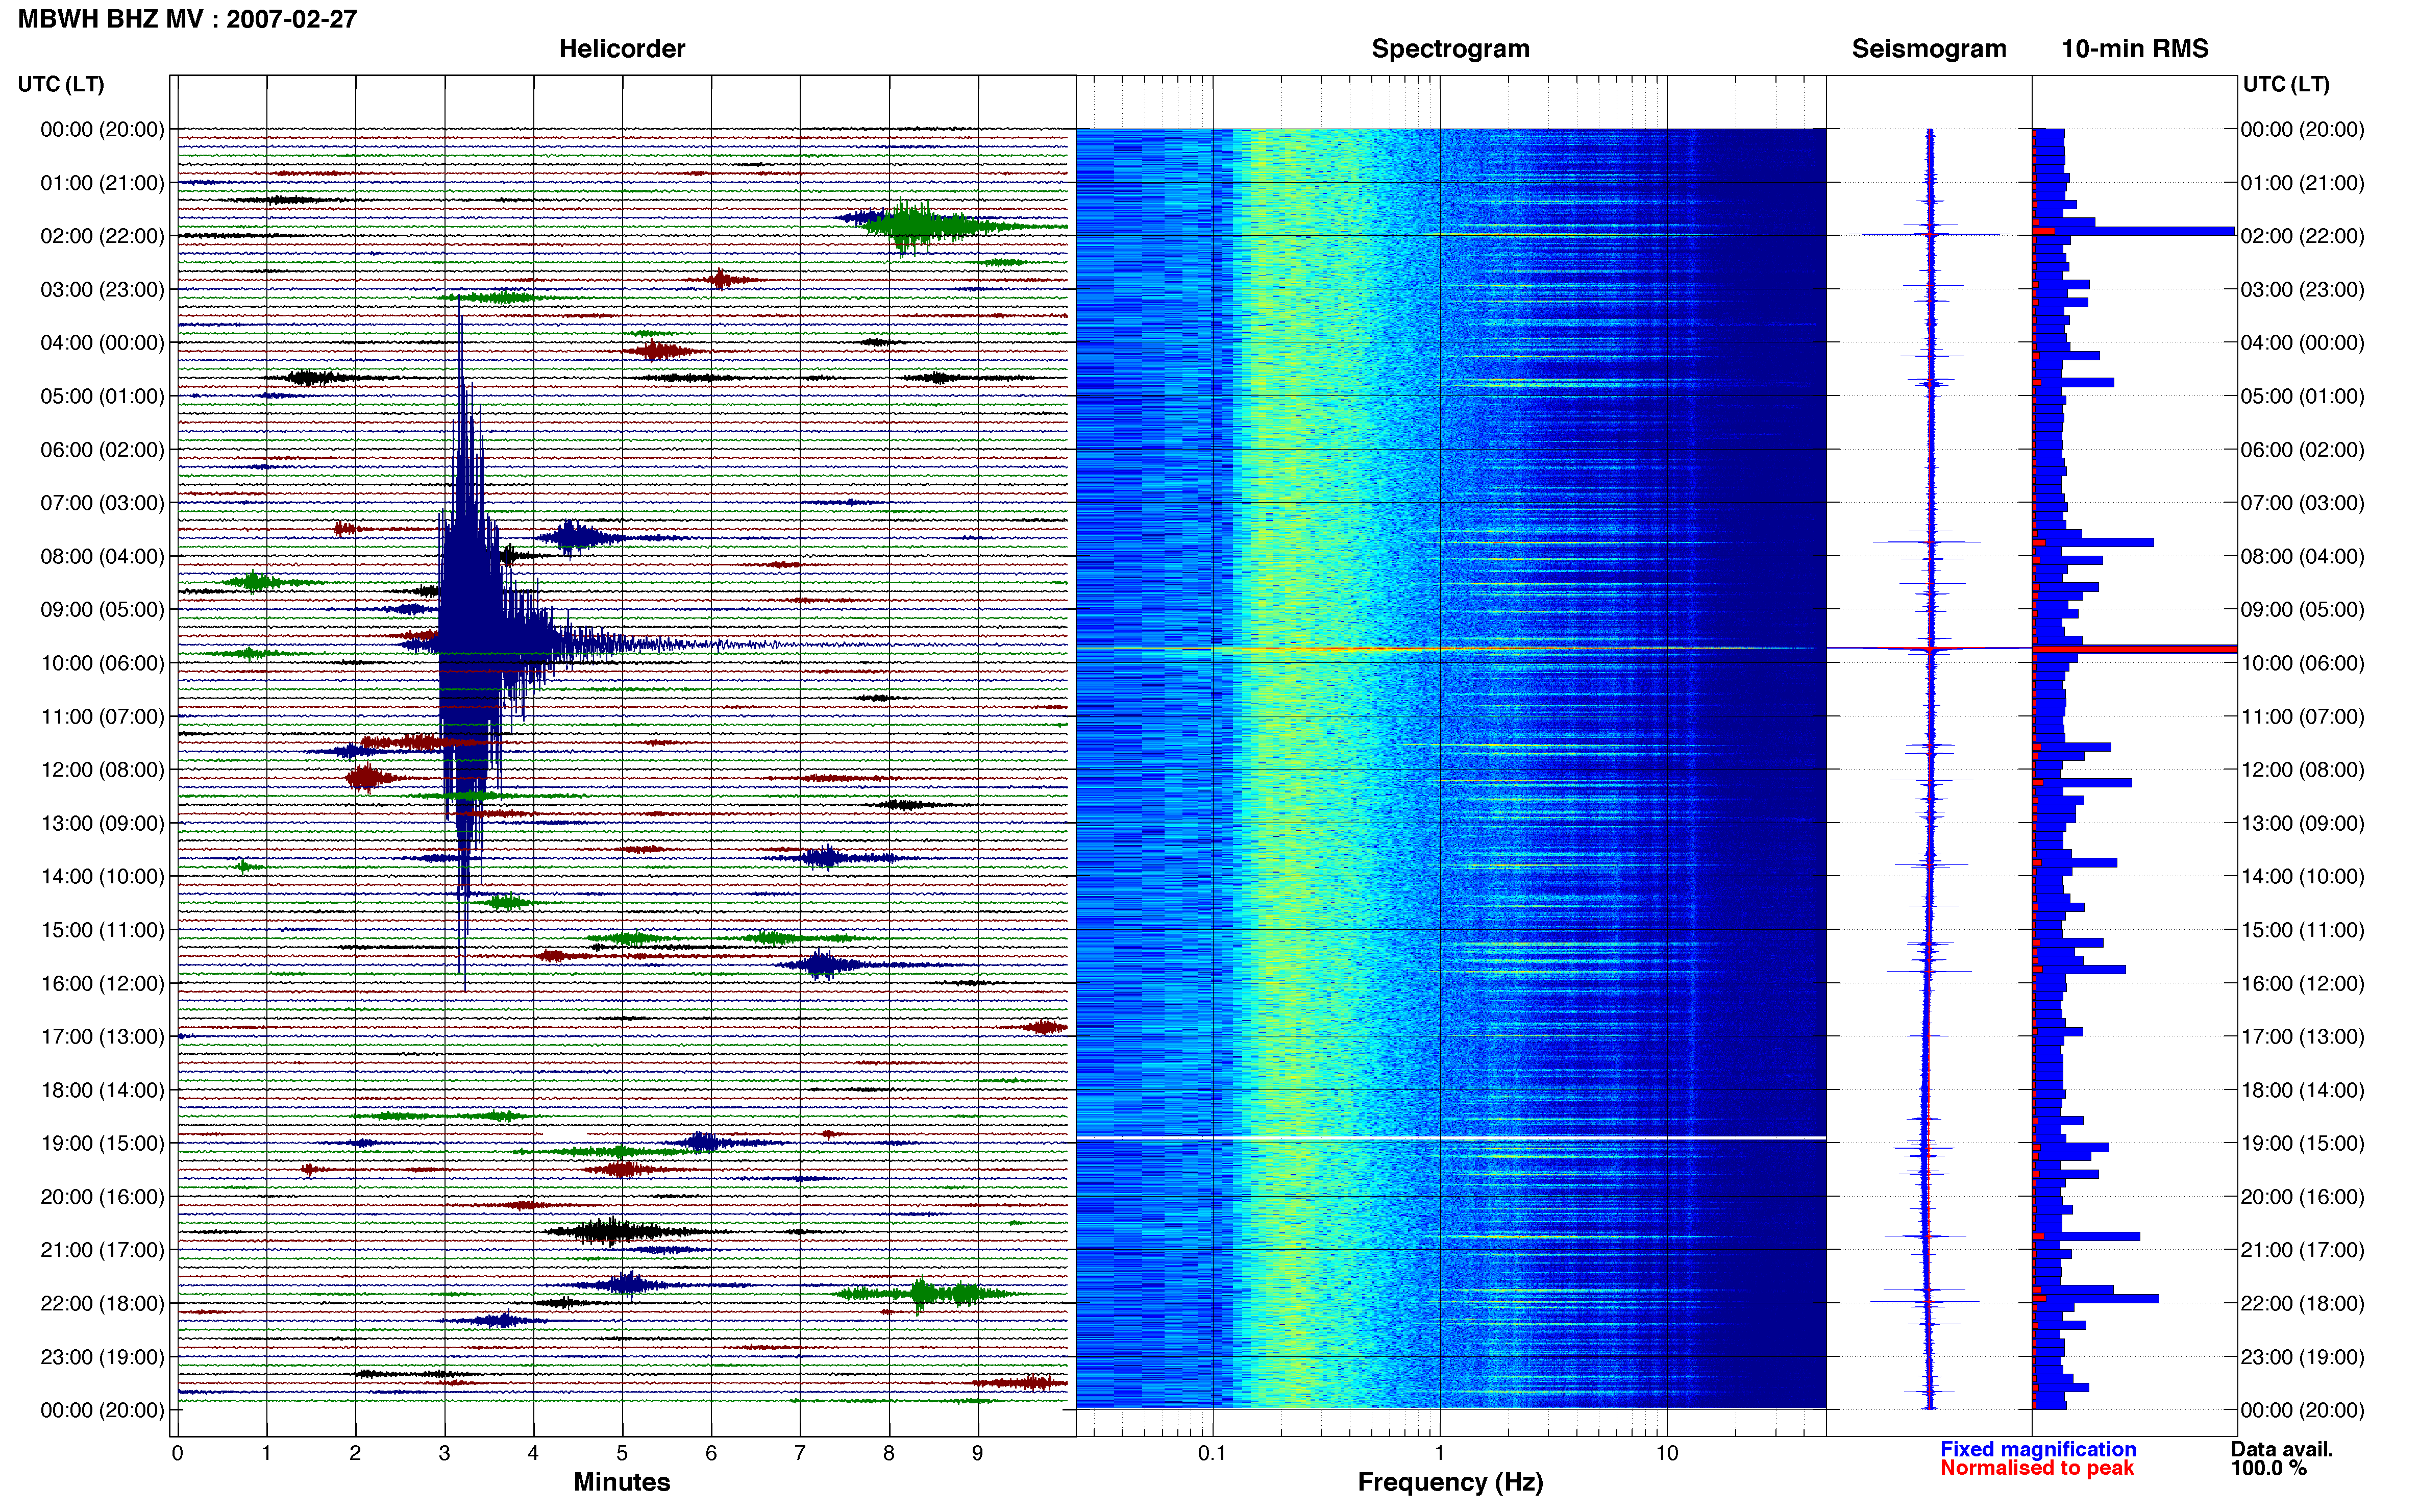The image size is (2419, 1512).
Task: Click the 1 tick on the frequency axis
Action: coord(1439,1453)
